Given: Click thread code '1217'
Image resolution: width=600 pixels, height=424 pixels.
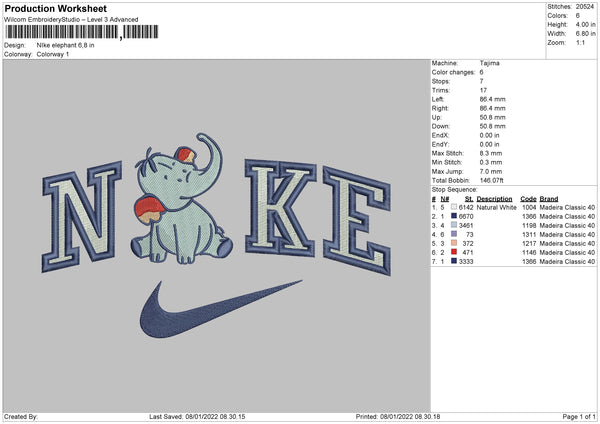Looking at the screenshot, I should pos(529,243).
